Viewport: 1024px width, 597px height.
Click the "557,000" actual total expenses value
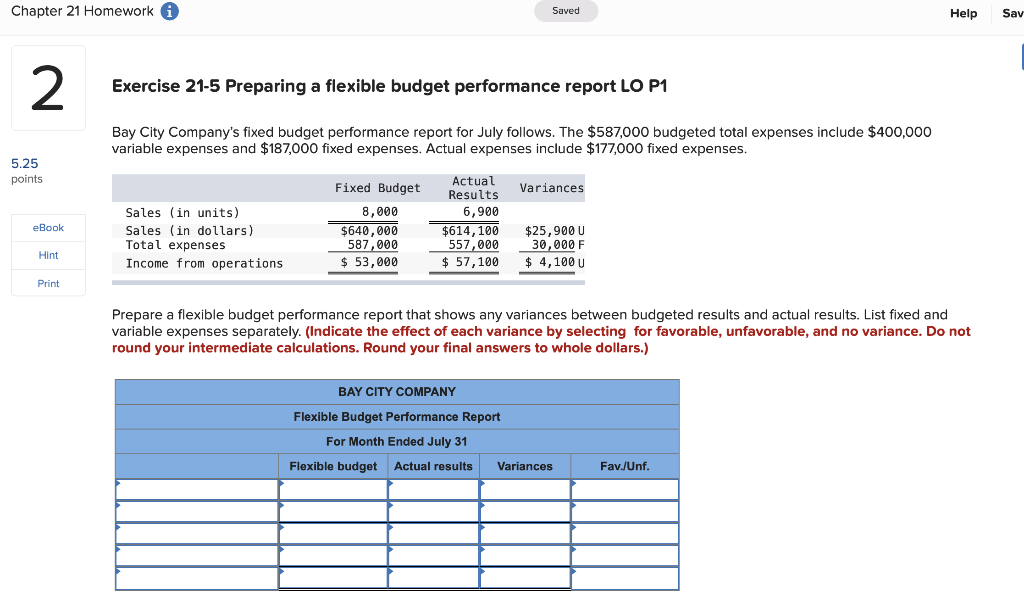473,245
